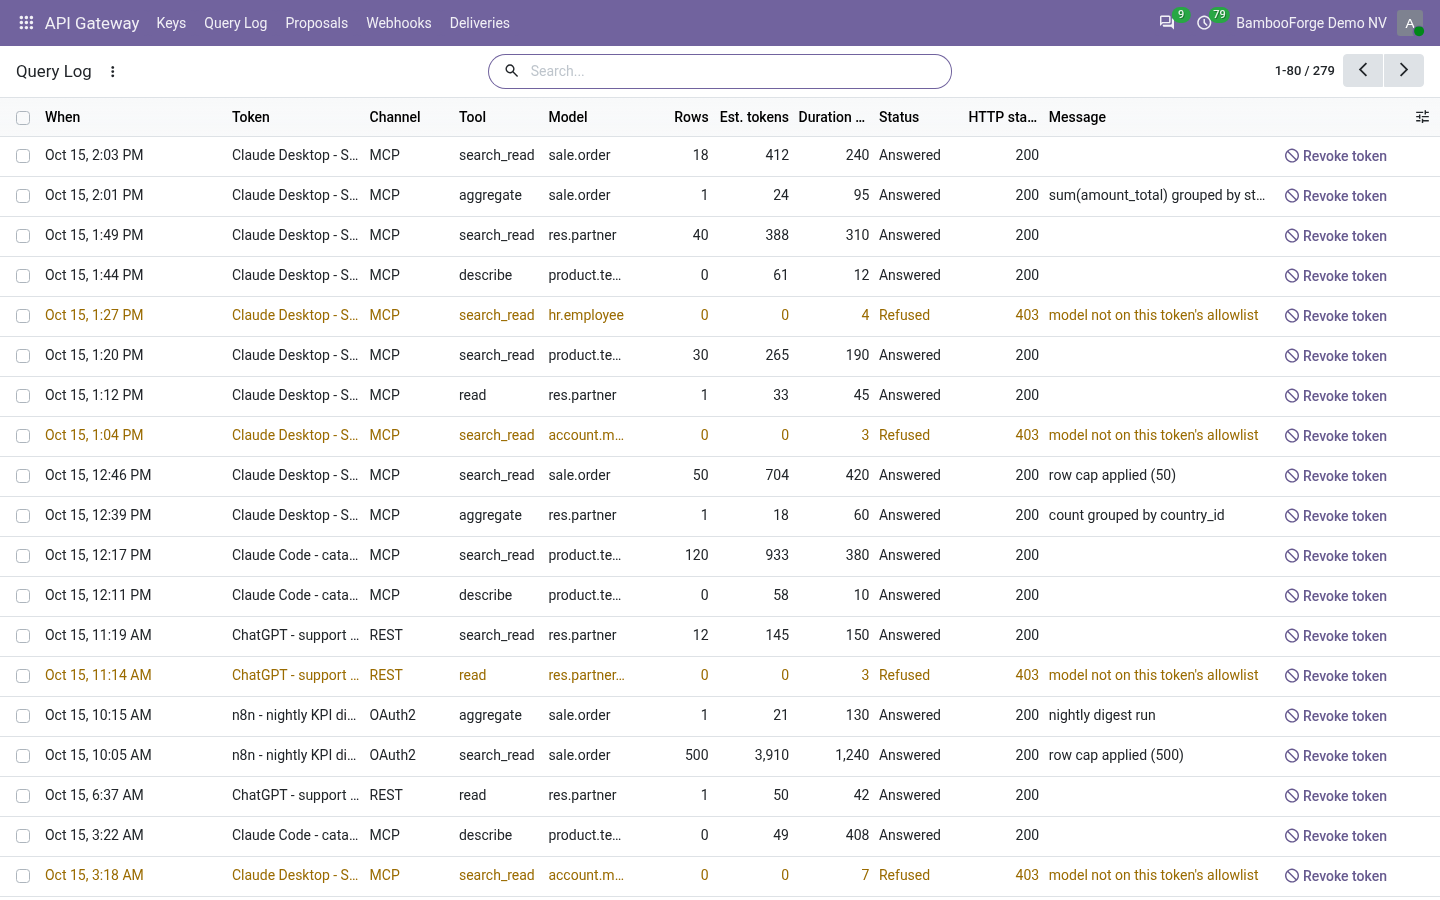Revoke token for Oct 15, 11:14 AM row

click(1336, 676)
